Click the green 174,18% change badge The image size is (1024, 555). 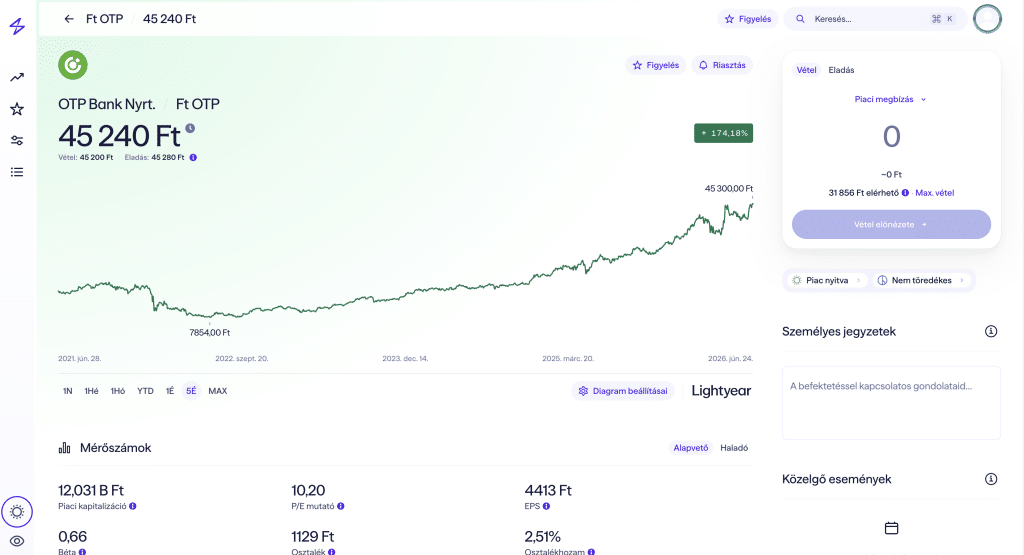tap(724, 133)
